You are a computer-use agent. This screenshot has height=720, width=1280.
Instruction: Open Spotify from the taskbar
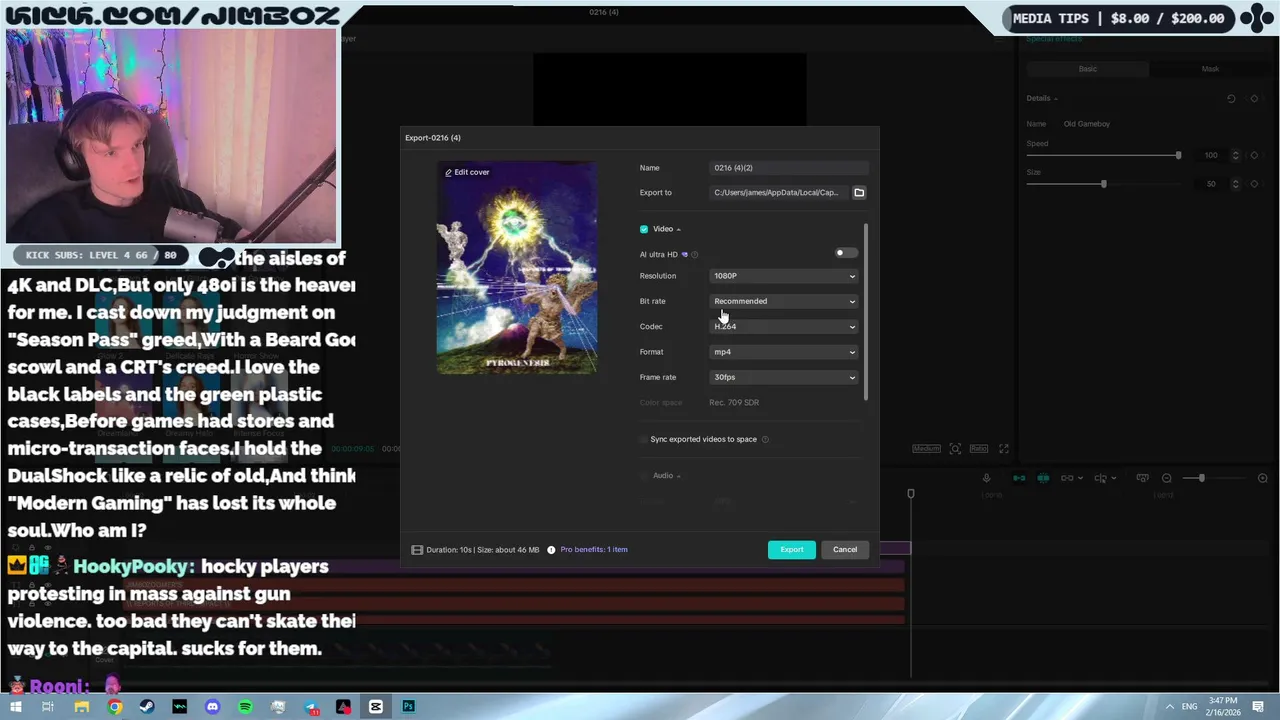[245, 707]
